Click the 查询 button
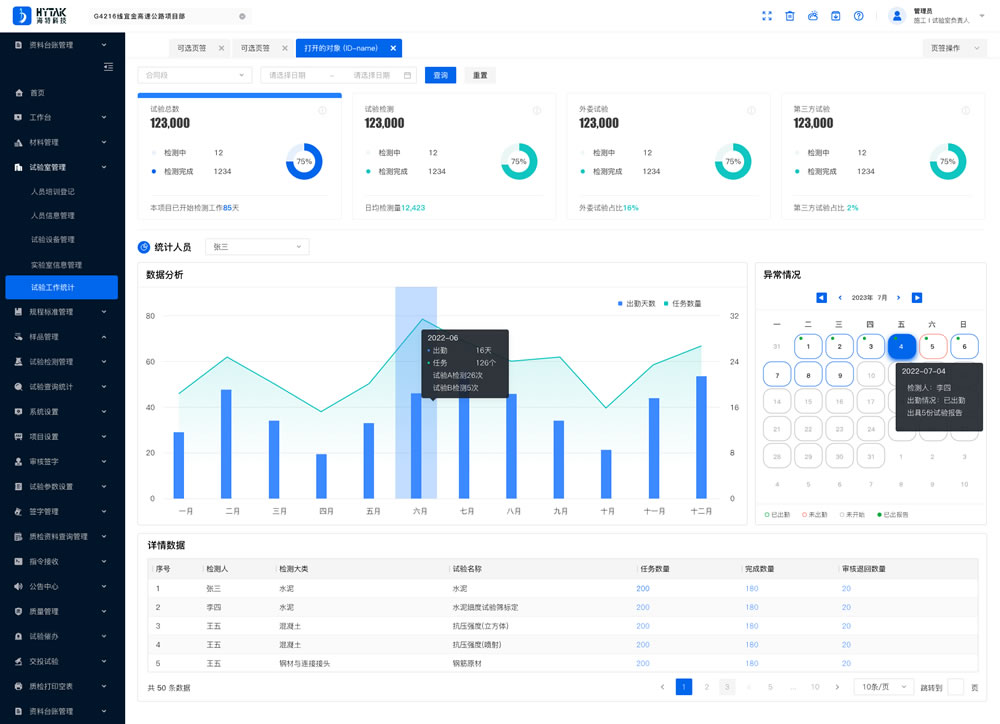1000x724 pixels. (x=440, y=75)
